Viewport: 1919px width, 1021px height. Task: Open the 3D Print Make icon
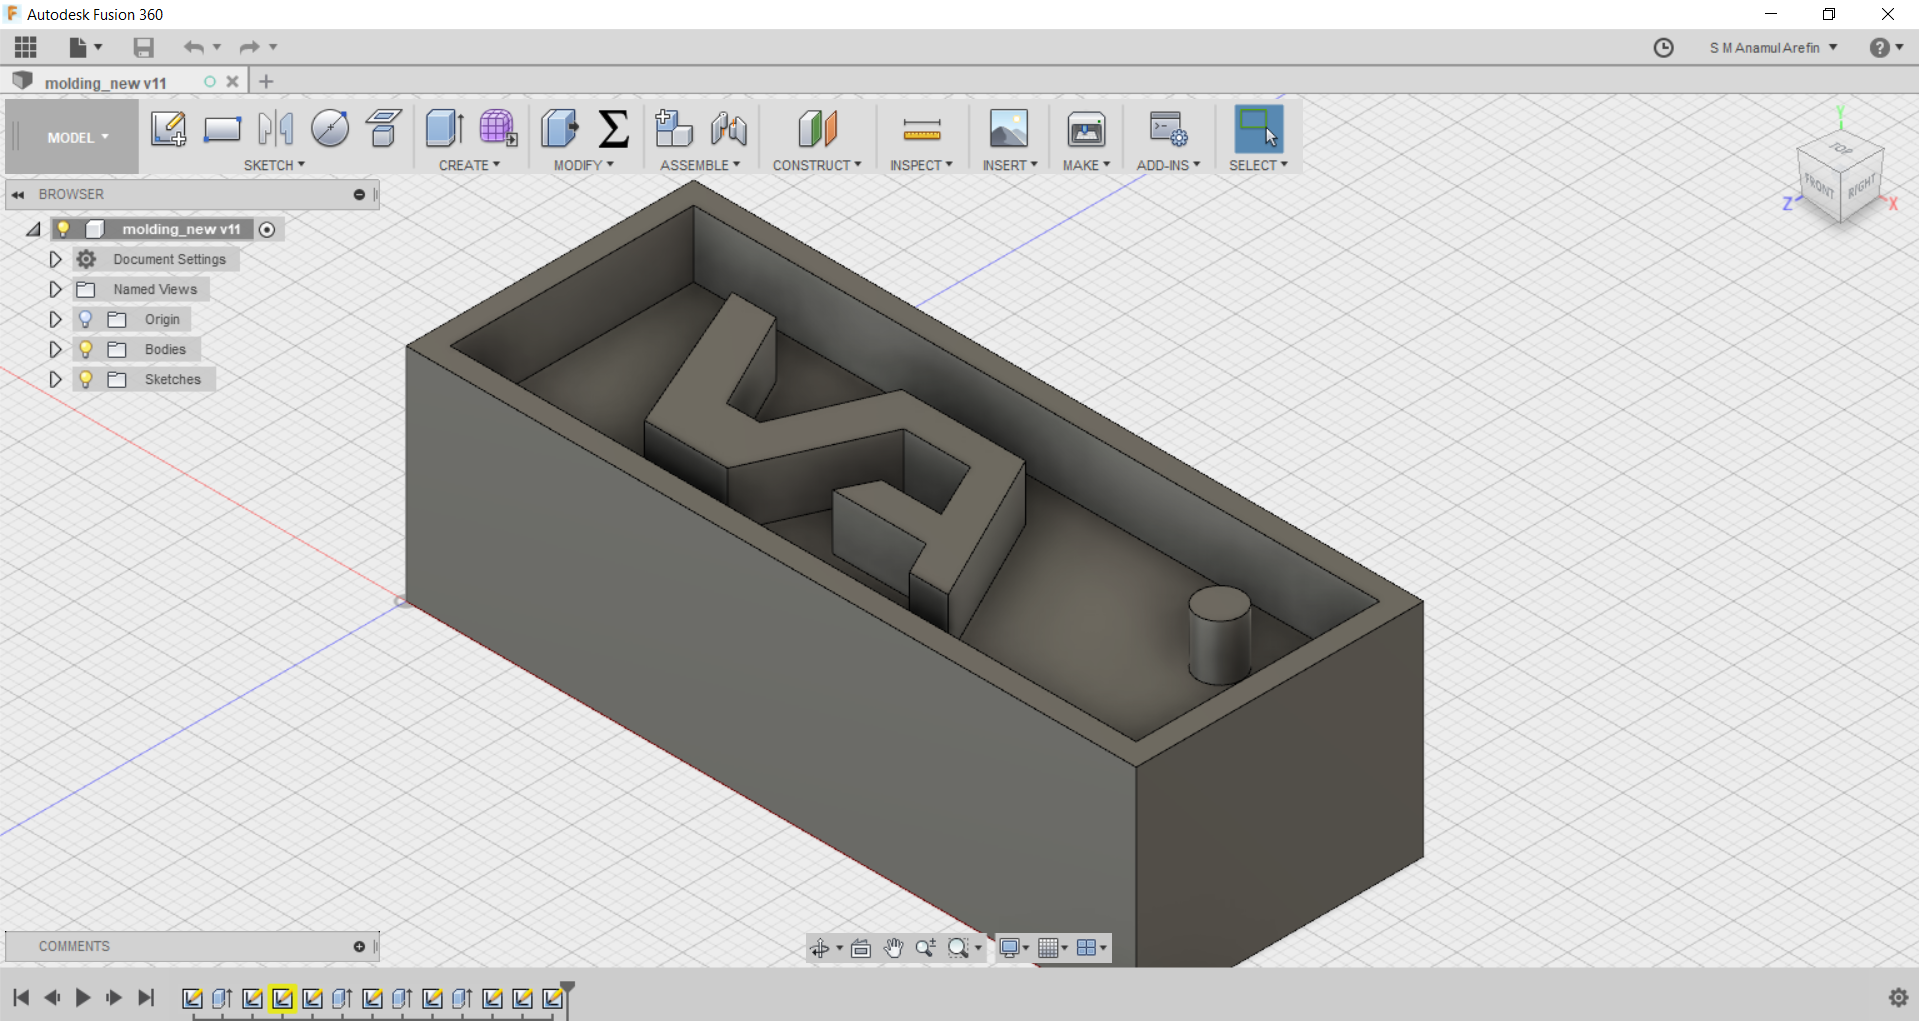click(x=1086, y=129)
